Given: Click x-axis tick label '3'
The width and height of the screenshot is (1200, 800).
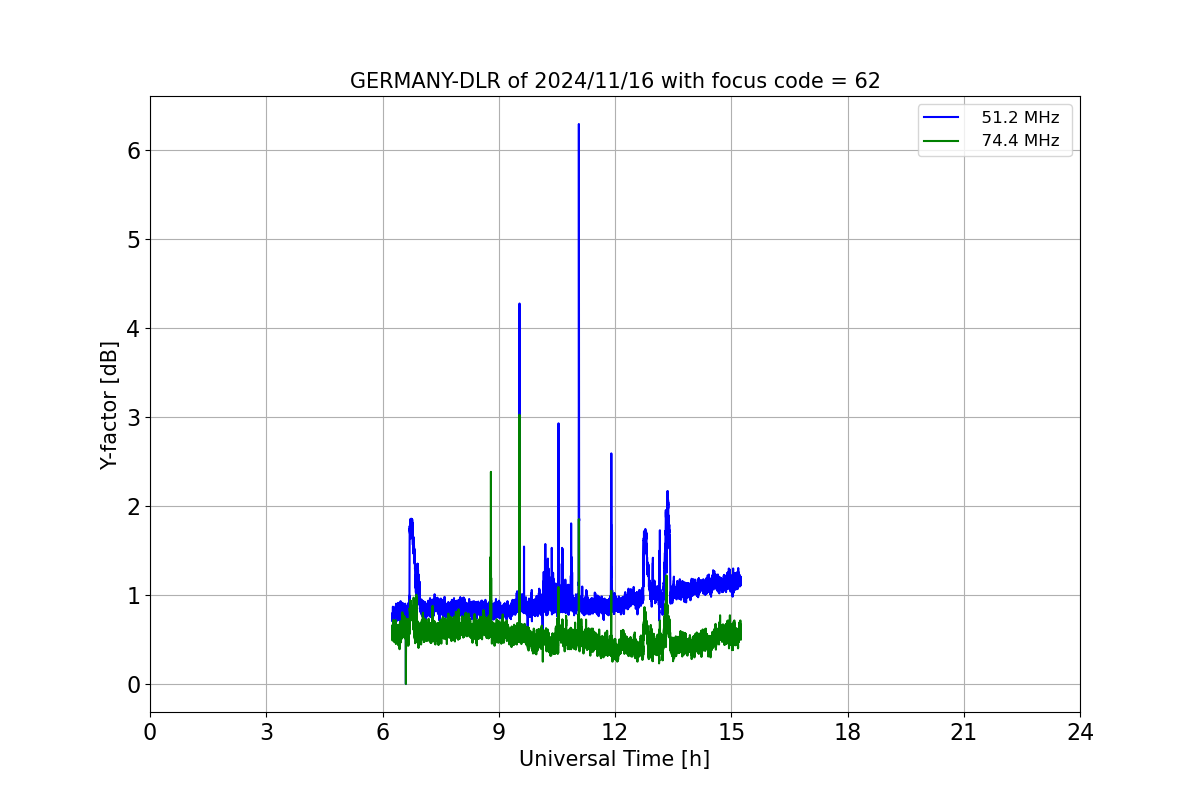Looking at the screenshot, I should click(266, 732).
